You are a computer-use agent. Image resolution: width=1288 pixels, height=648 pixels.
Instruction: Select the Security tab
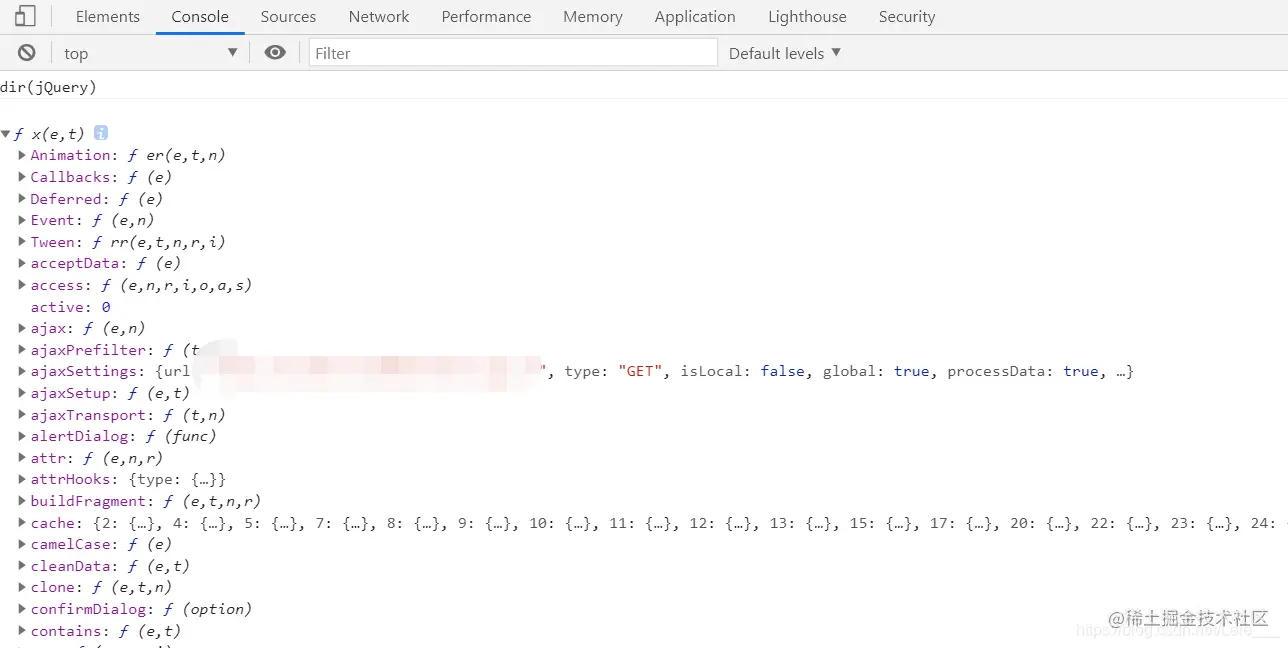[x=907, y=17]
